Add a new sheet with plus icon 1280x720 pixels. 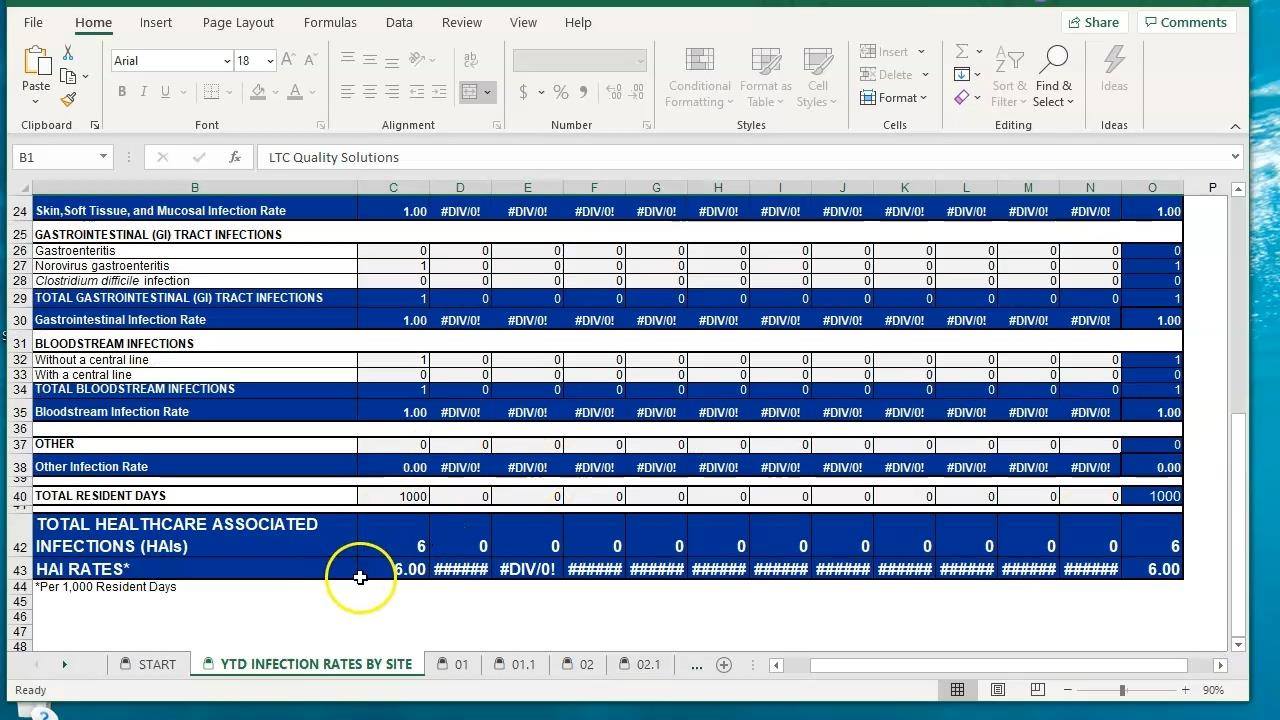click(724, 665)
